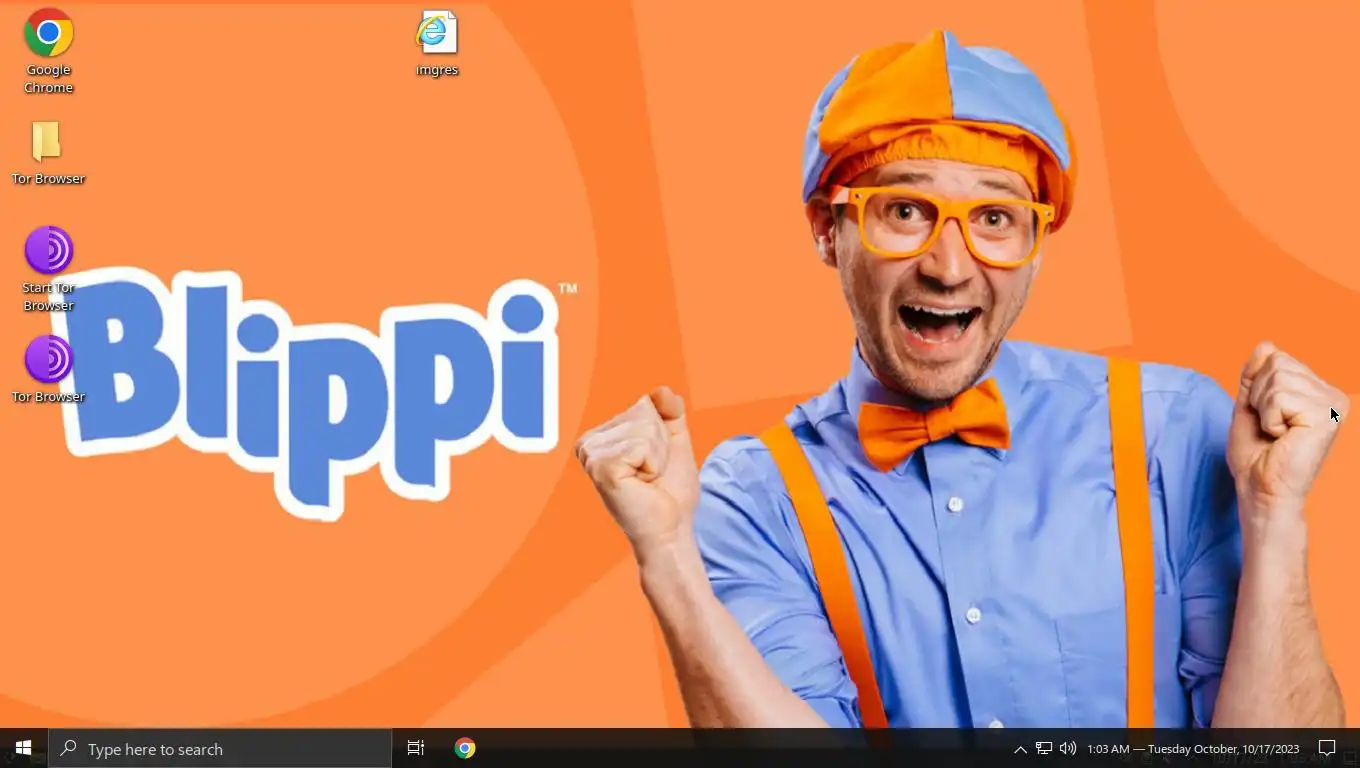Select the Google Chrome desktop shortcut
This screenshot has width=1360, height=768.
pyautogui.click(x=48, y=50)
